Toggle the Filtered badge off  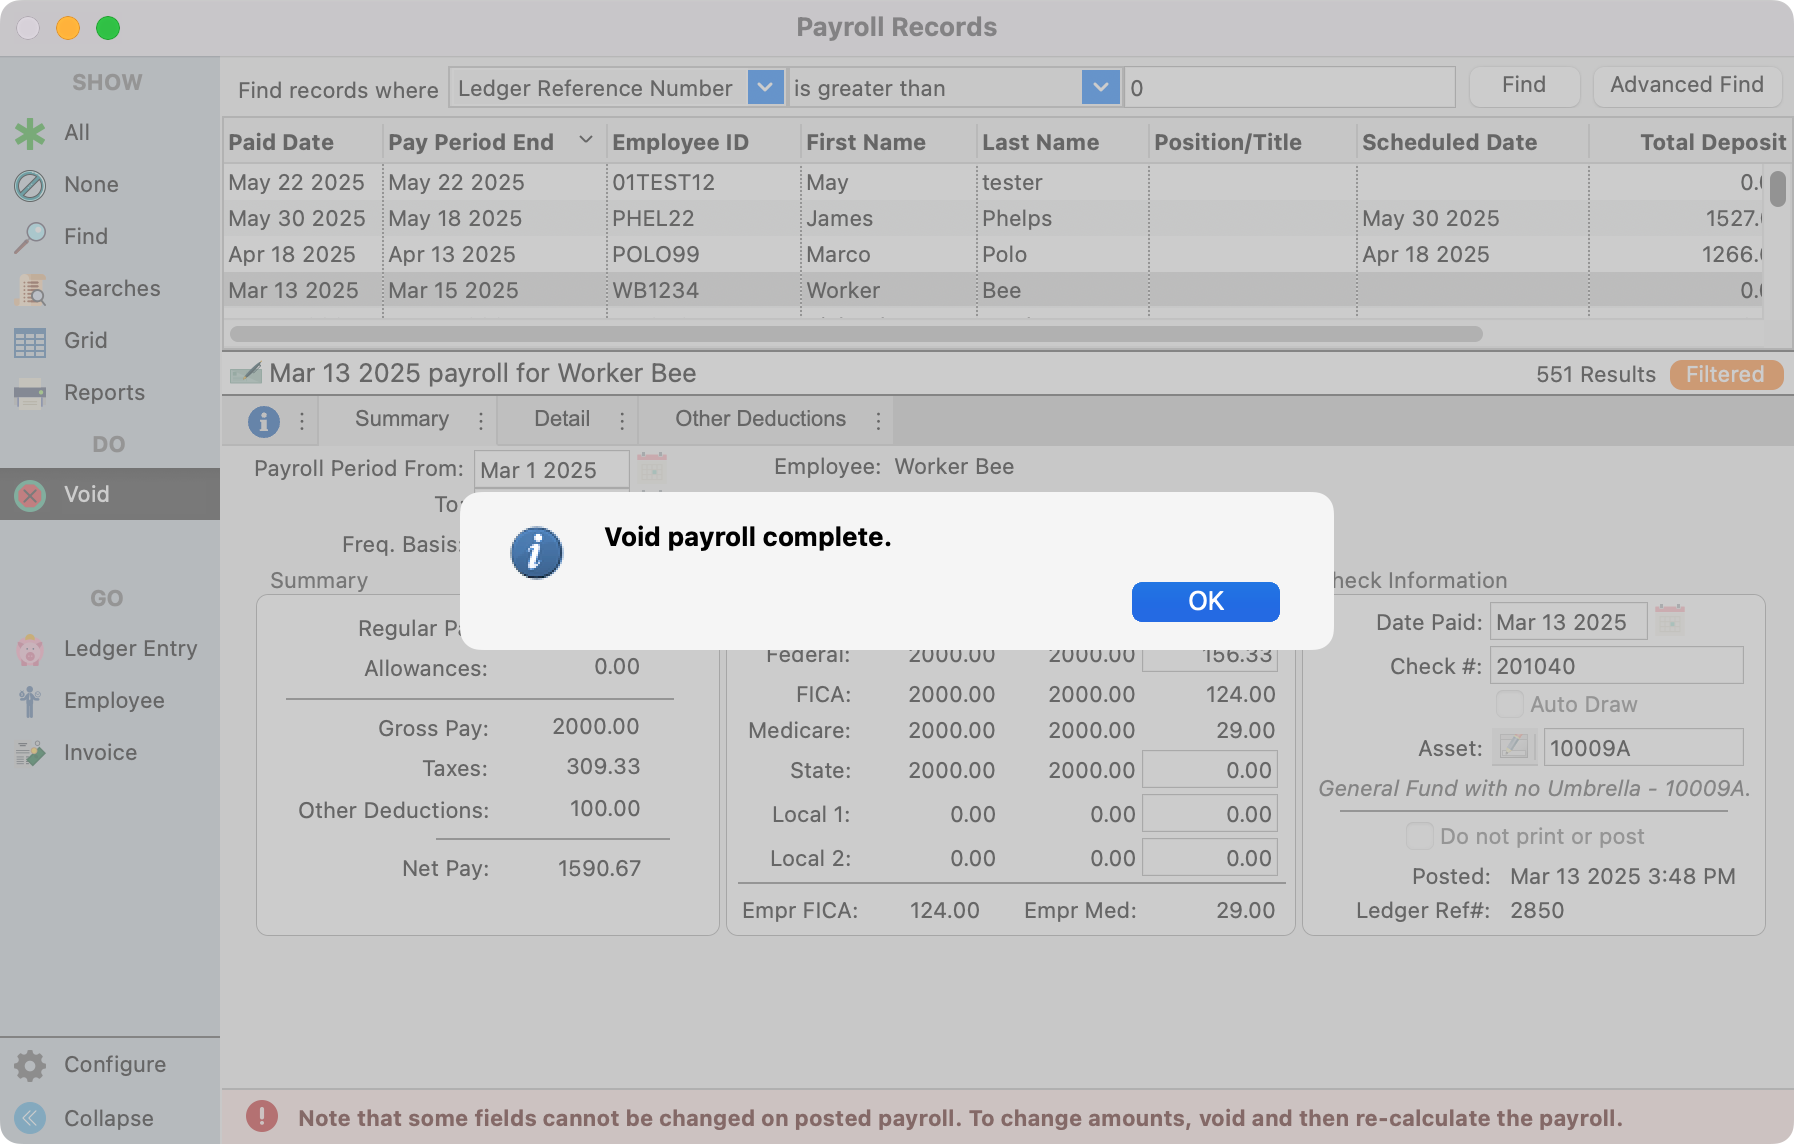(x=1725, y=374)
